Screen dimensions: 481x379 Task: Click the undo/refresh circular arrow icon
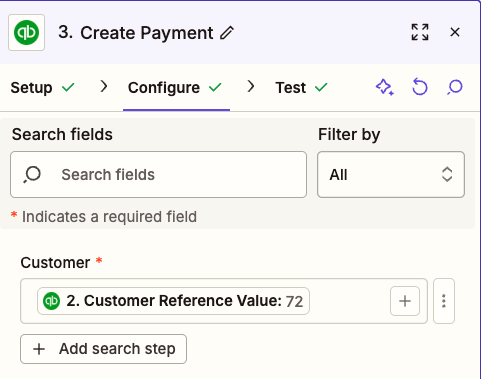pyautogui.click(x=420, y=87)
